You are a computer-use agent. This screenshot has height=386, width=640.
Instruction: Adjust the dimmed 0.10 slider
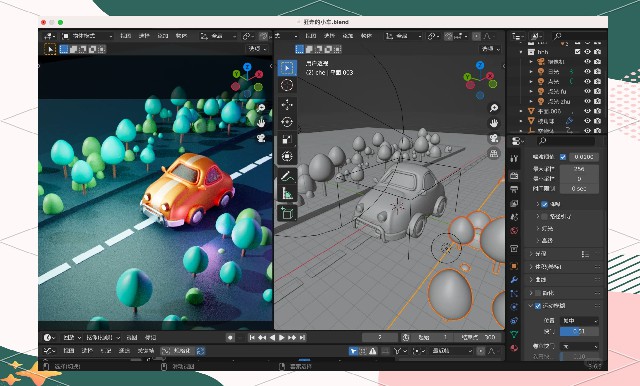[579, 356]
